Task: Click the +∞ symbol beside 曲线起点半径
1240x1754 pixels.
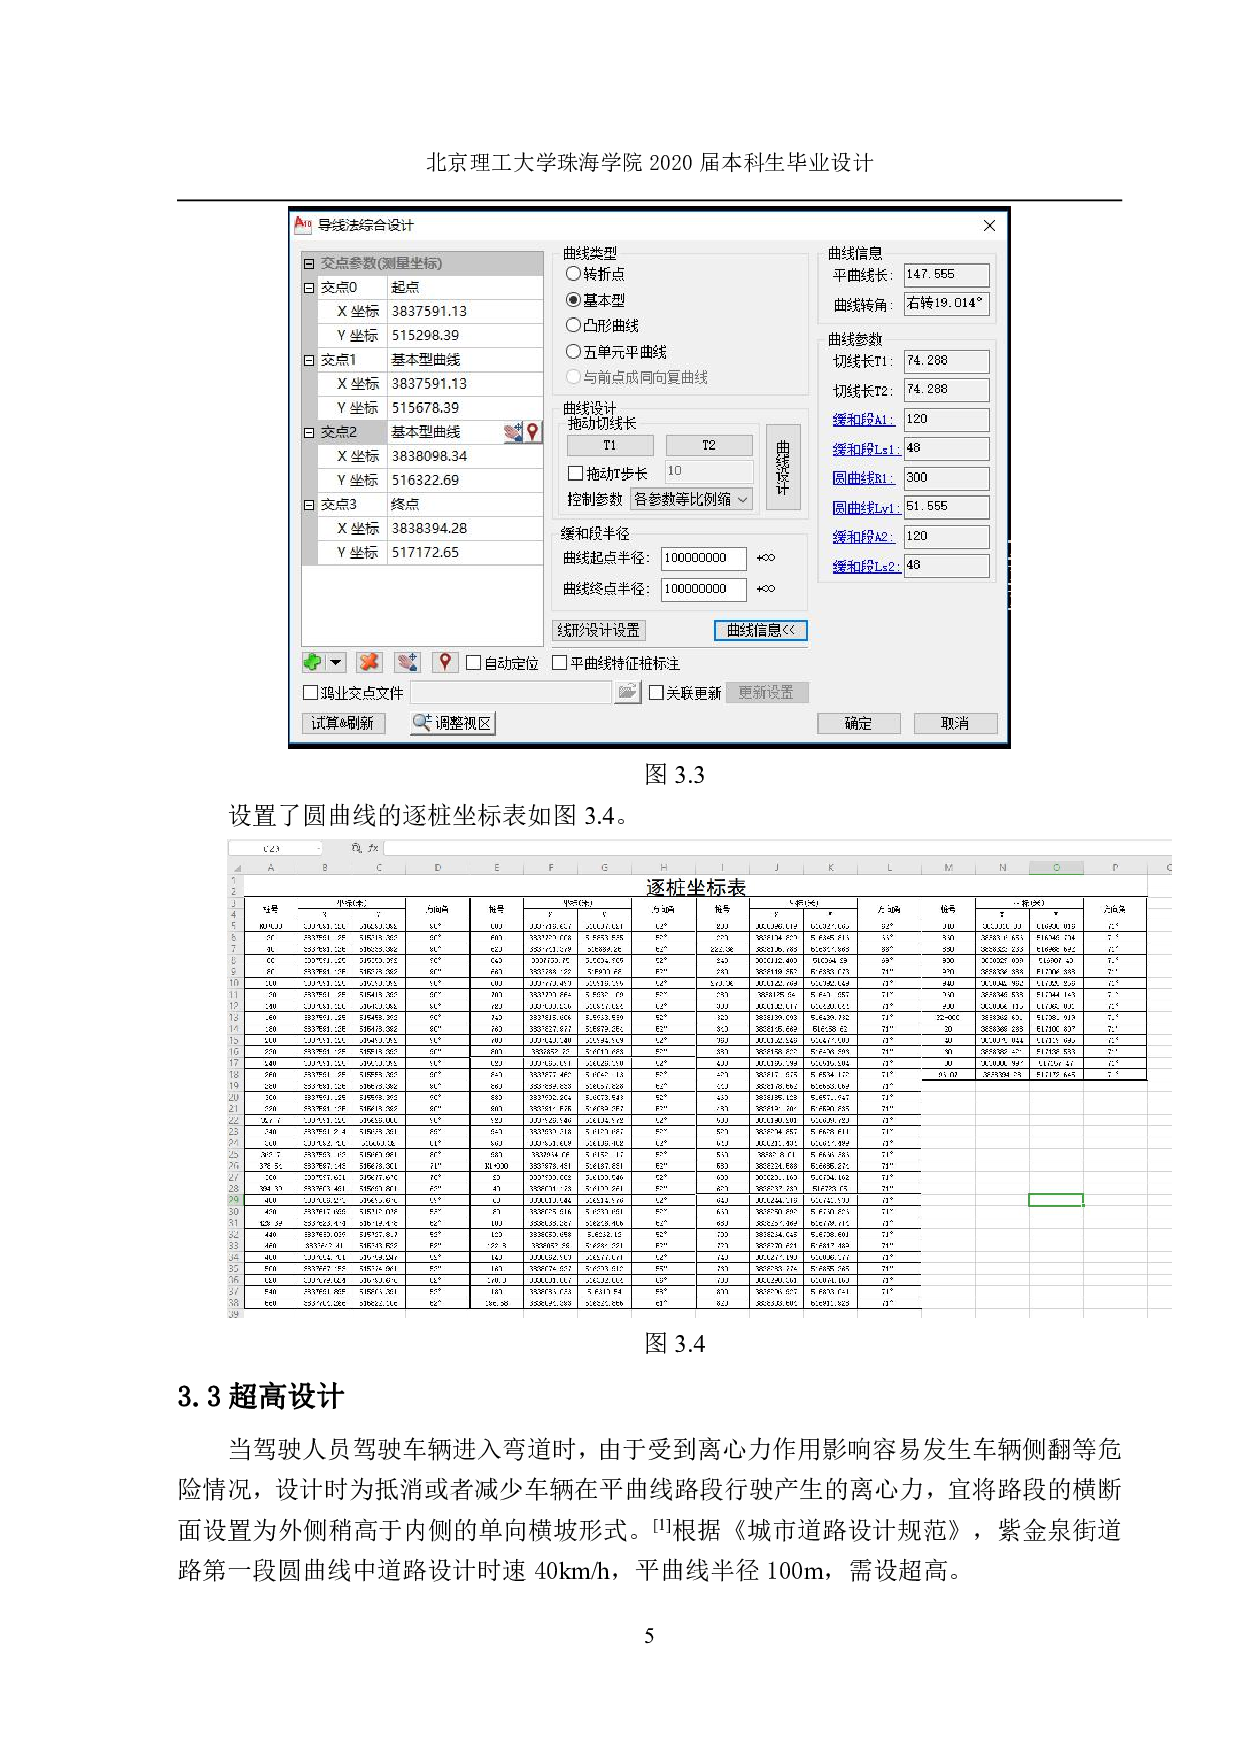Action: (766, 558)
